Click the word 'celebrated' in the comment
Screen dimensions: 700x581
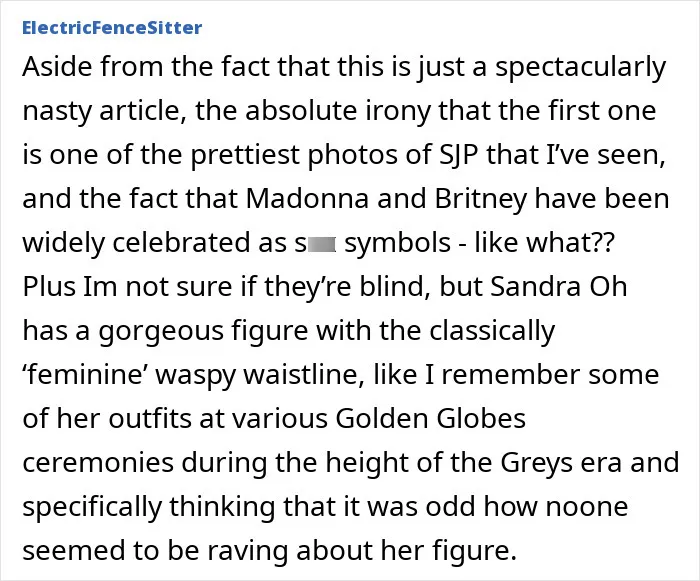[x=181, y=242]
